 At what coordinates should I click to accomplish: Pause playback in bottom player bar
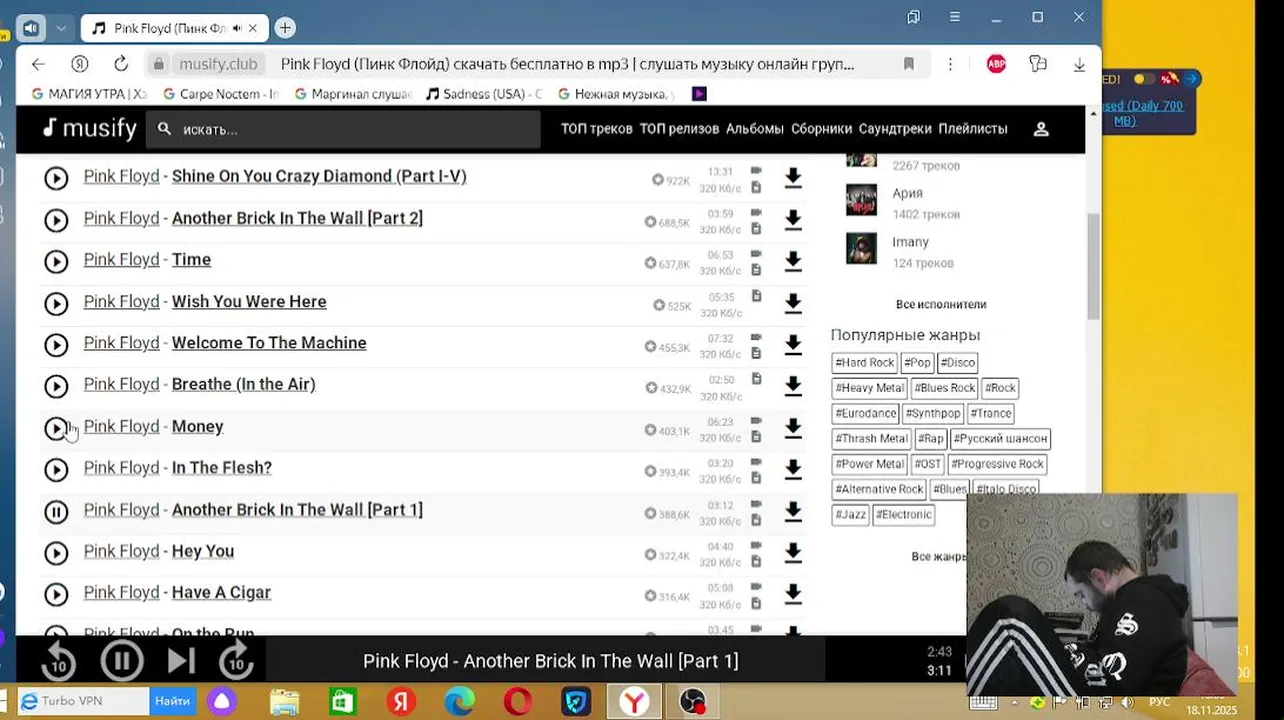(122, 661)
